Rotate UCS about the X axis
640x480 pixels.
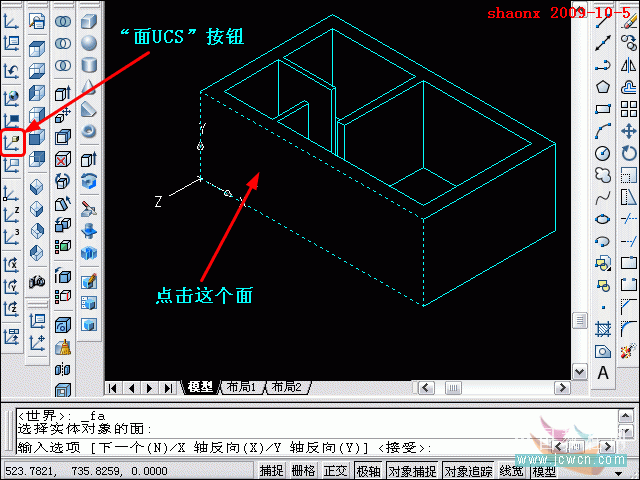(x=12, y=265)
